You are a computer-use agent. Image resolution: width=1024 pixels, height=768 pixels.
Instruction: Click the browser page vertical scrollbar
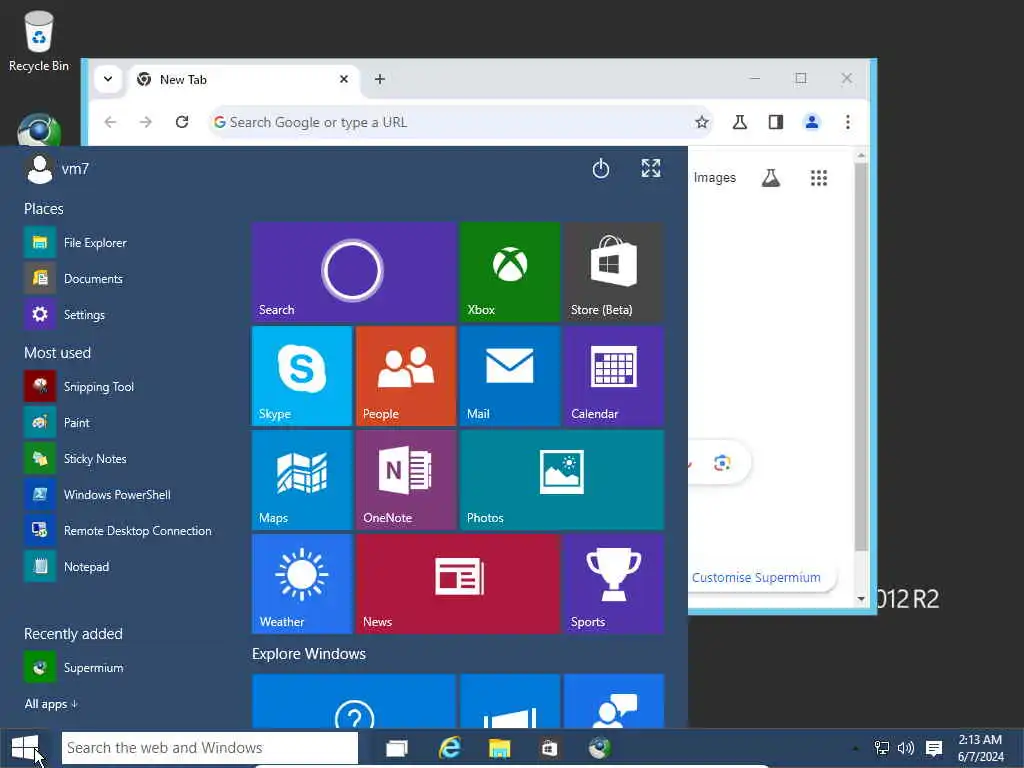(861, 356)
